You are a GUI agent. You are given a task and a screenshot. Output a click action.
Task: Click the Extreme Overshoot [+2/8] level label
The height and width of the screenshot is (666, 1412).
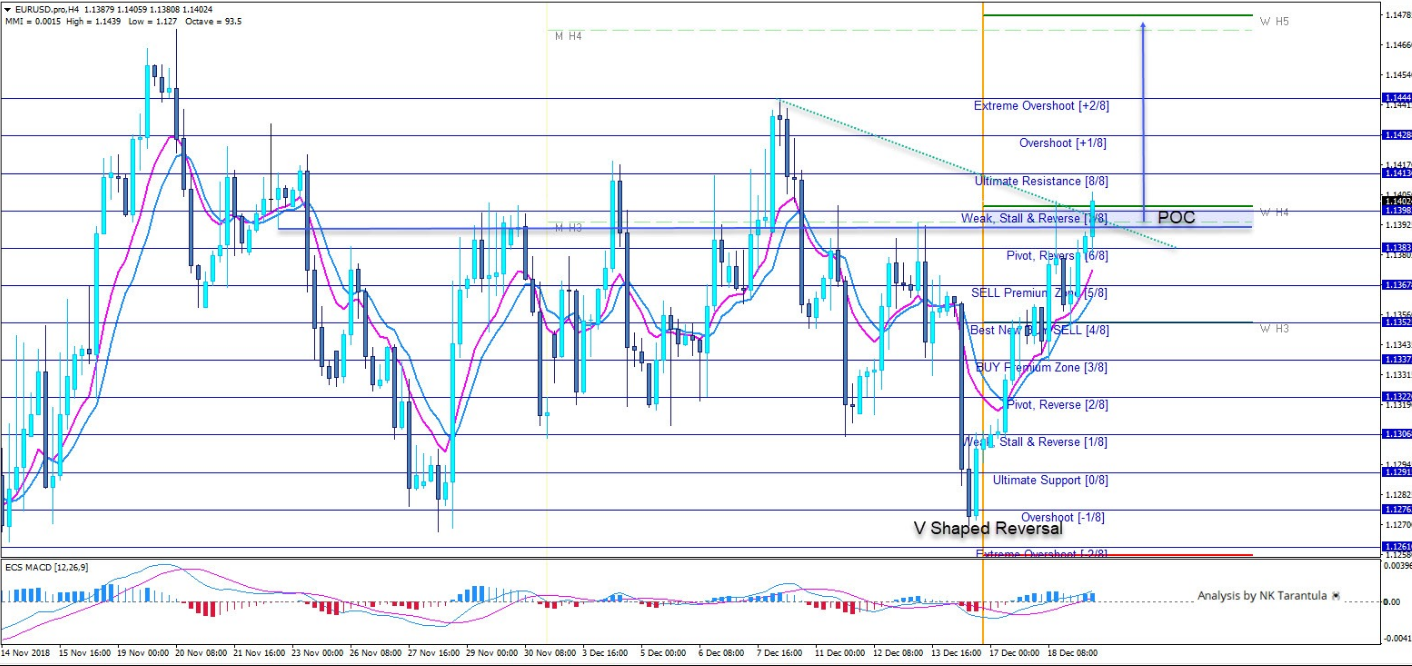[x=1041, y=106]
